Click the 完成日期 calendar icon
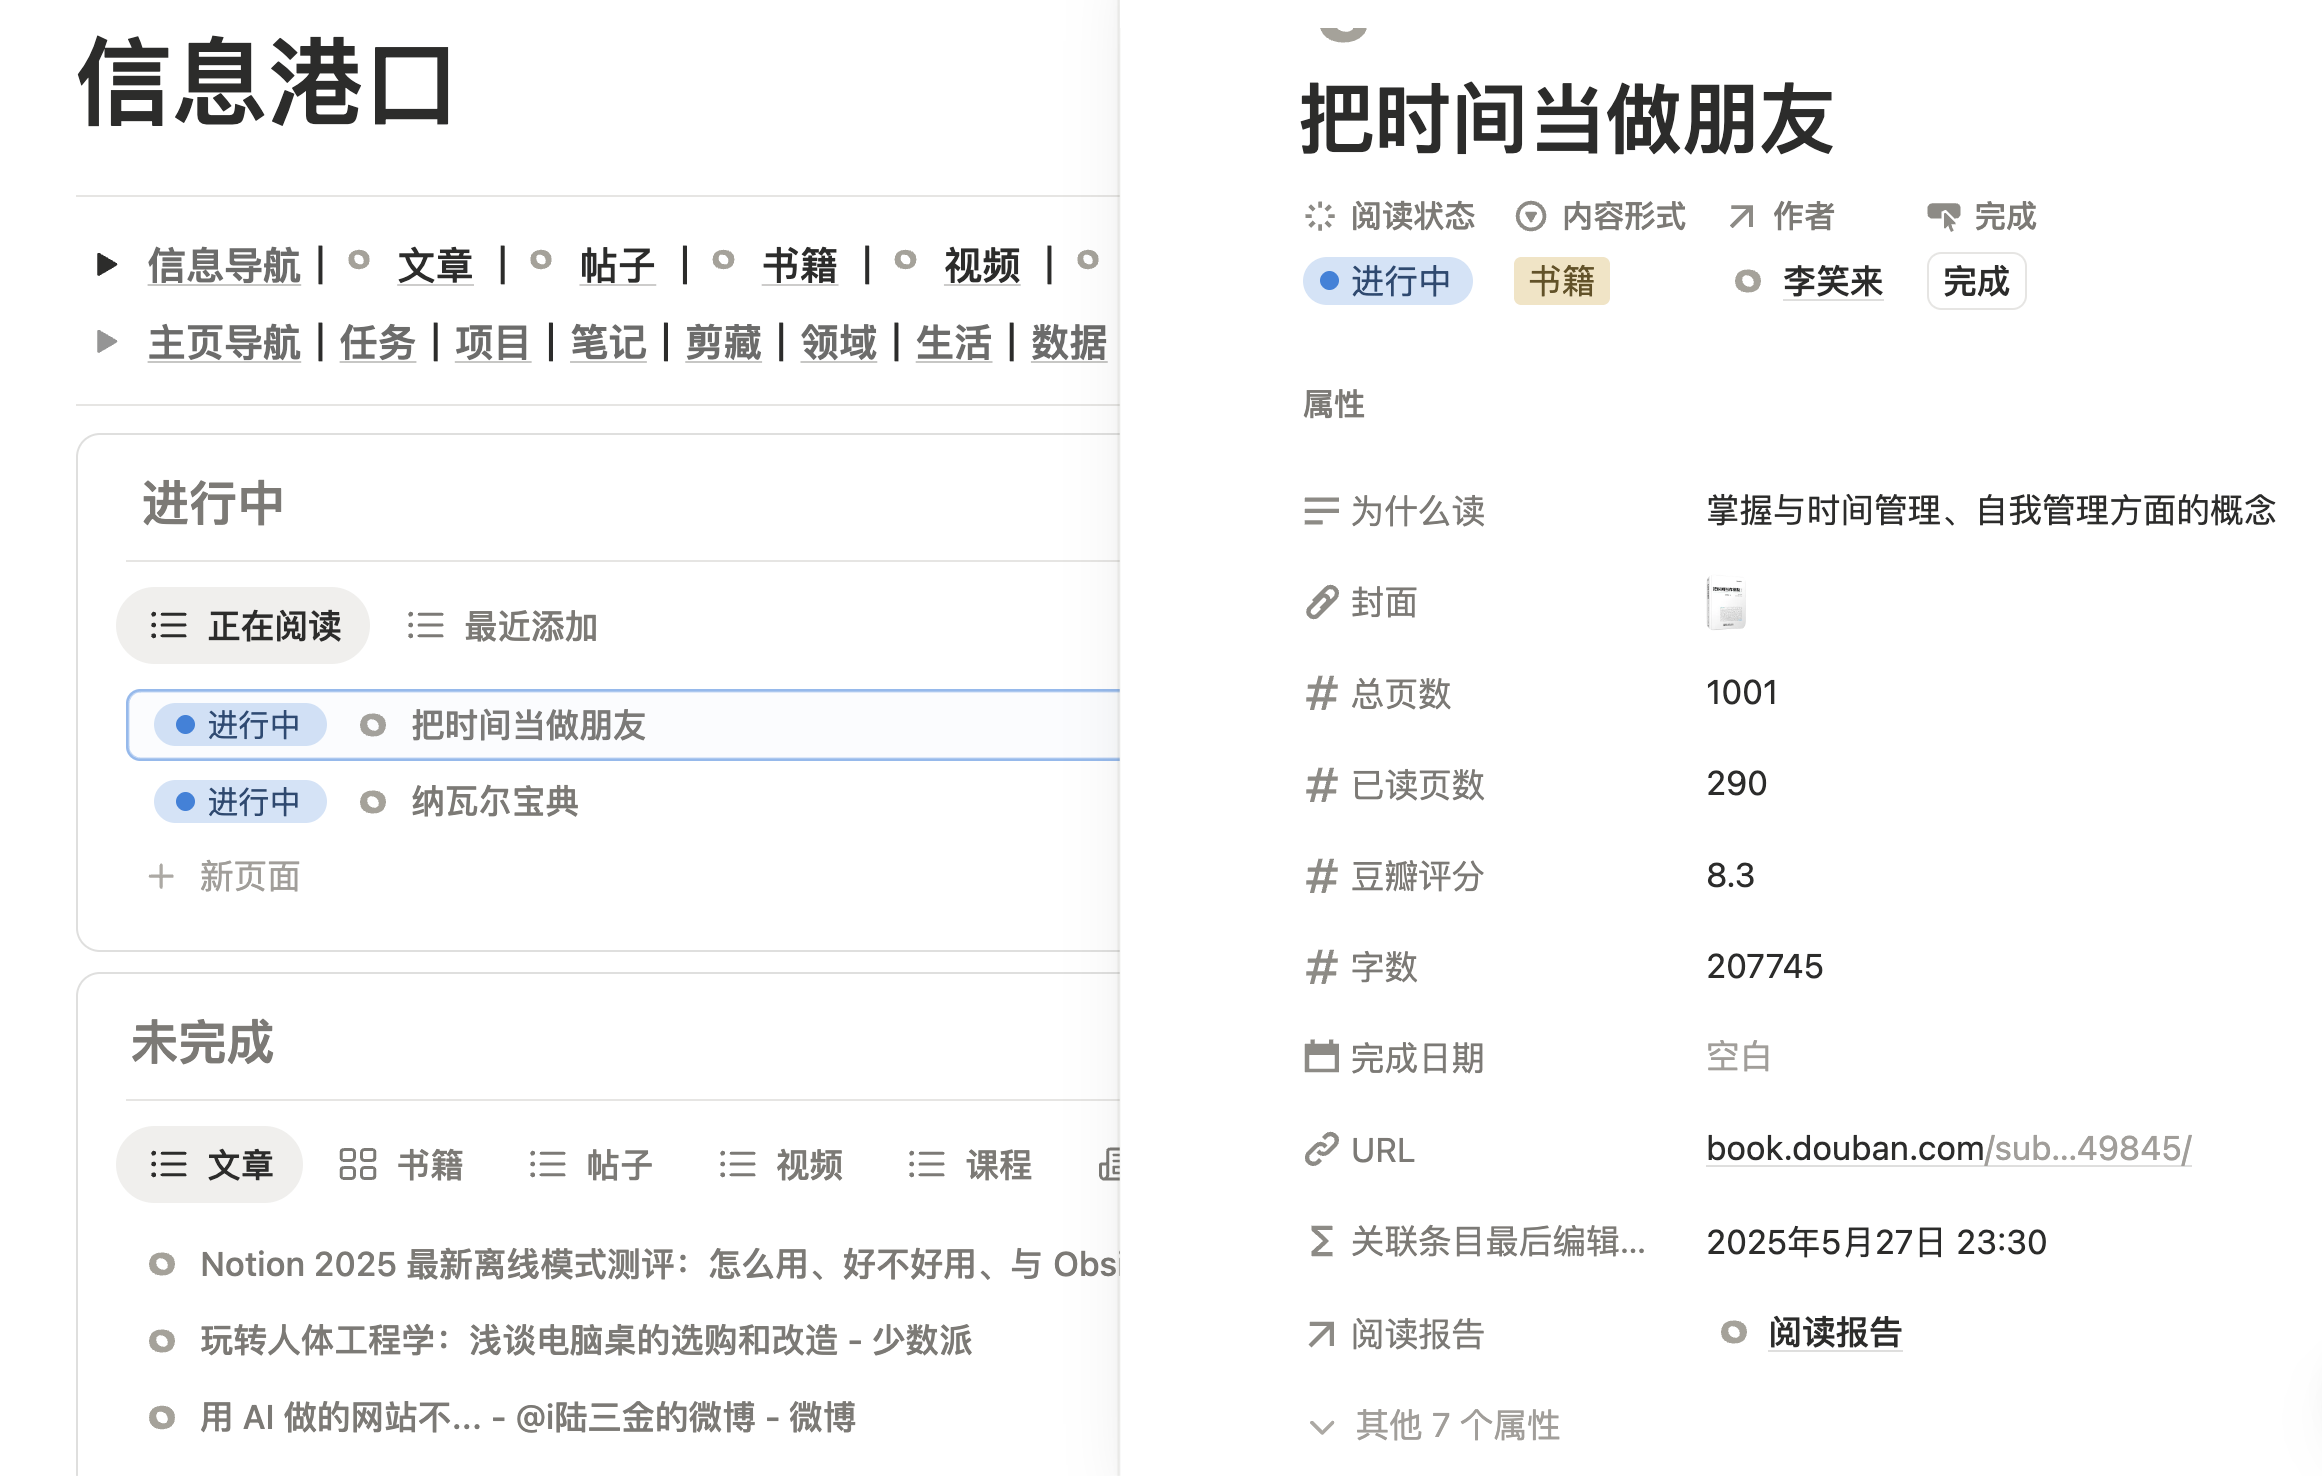The width and height of the screenshot is (2322, 1476). coord(1321,1057)
